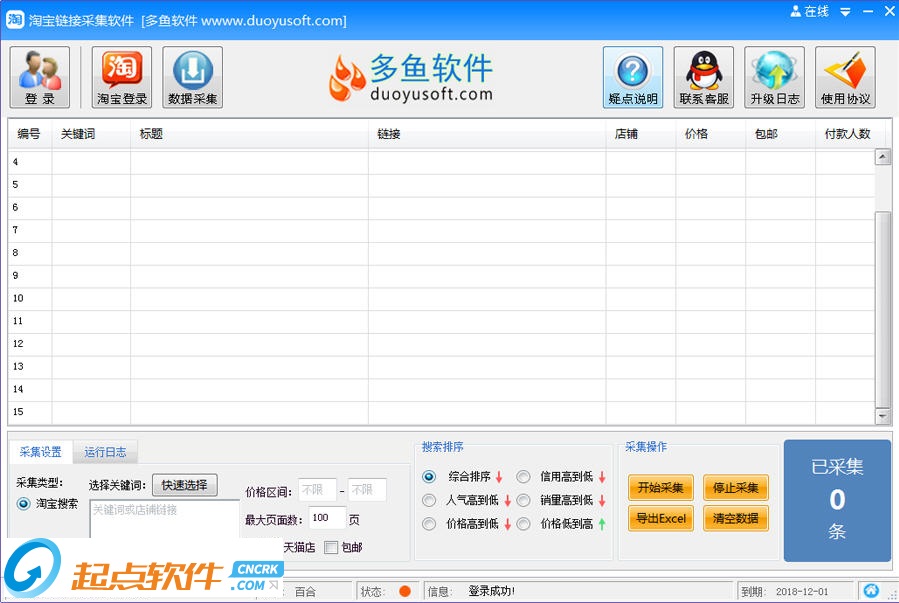Click the 付款人数 column header
Image resolution: width=899 pixels, height=603 pixels.
850,134
